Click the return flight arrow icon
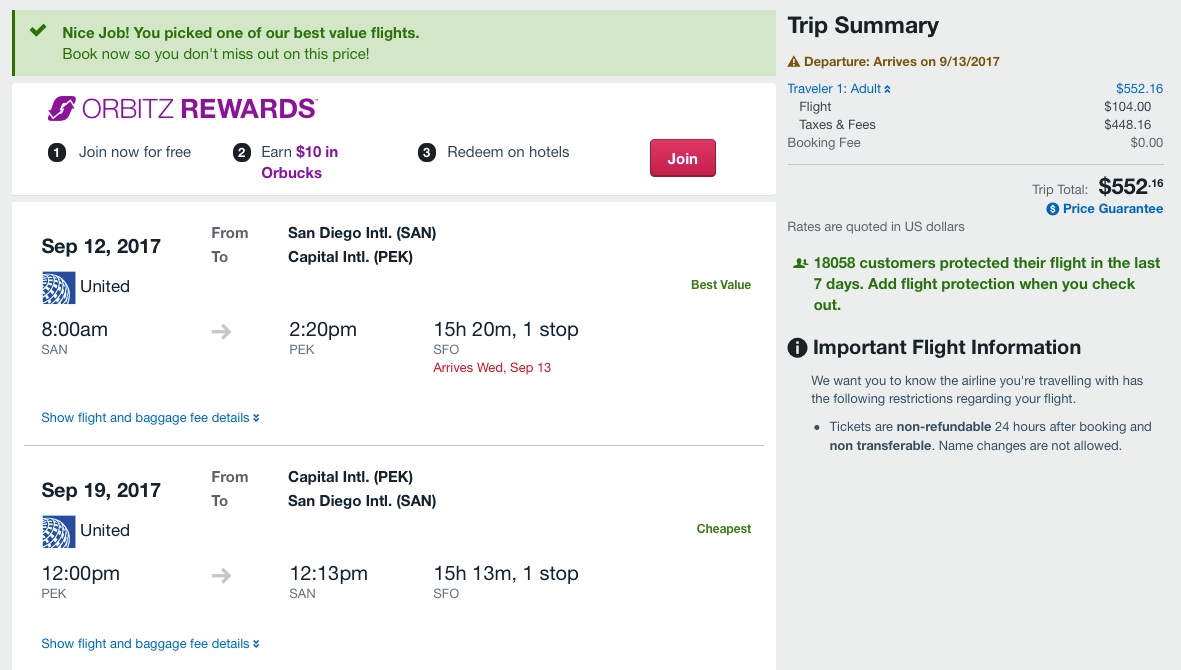The image size is (1181, 670). (222, 575)
